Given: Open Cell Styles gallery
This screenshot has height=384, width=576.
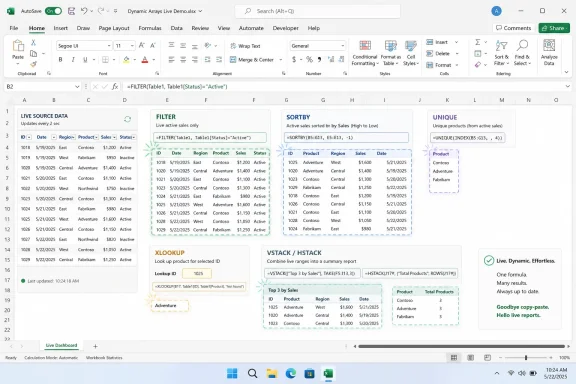Looking at the screenshot, I should (x=411, y=53).
